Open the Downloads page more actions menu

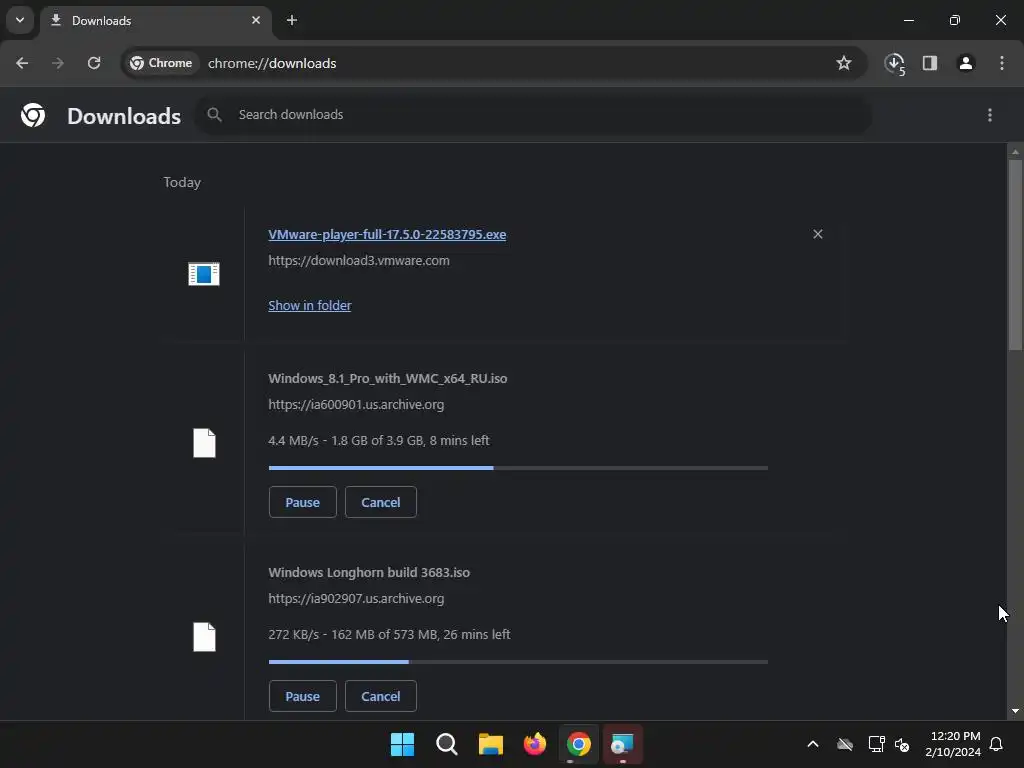(990, 115)
